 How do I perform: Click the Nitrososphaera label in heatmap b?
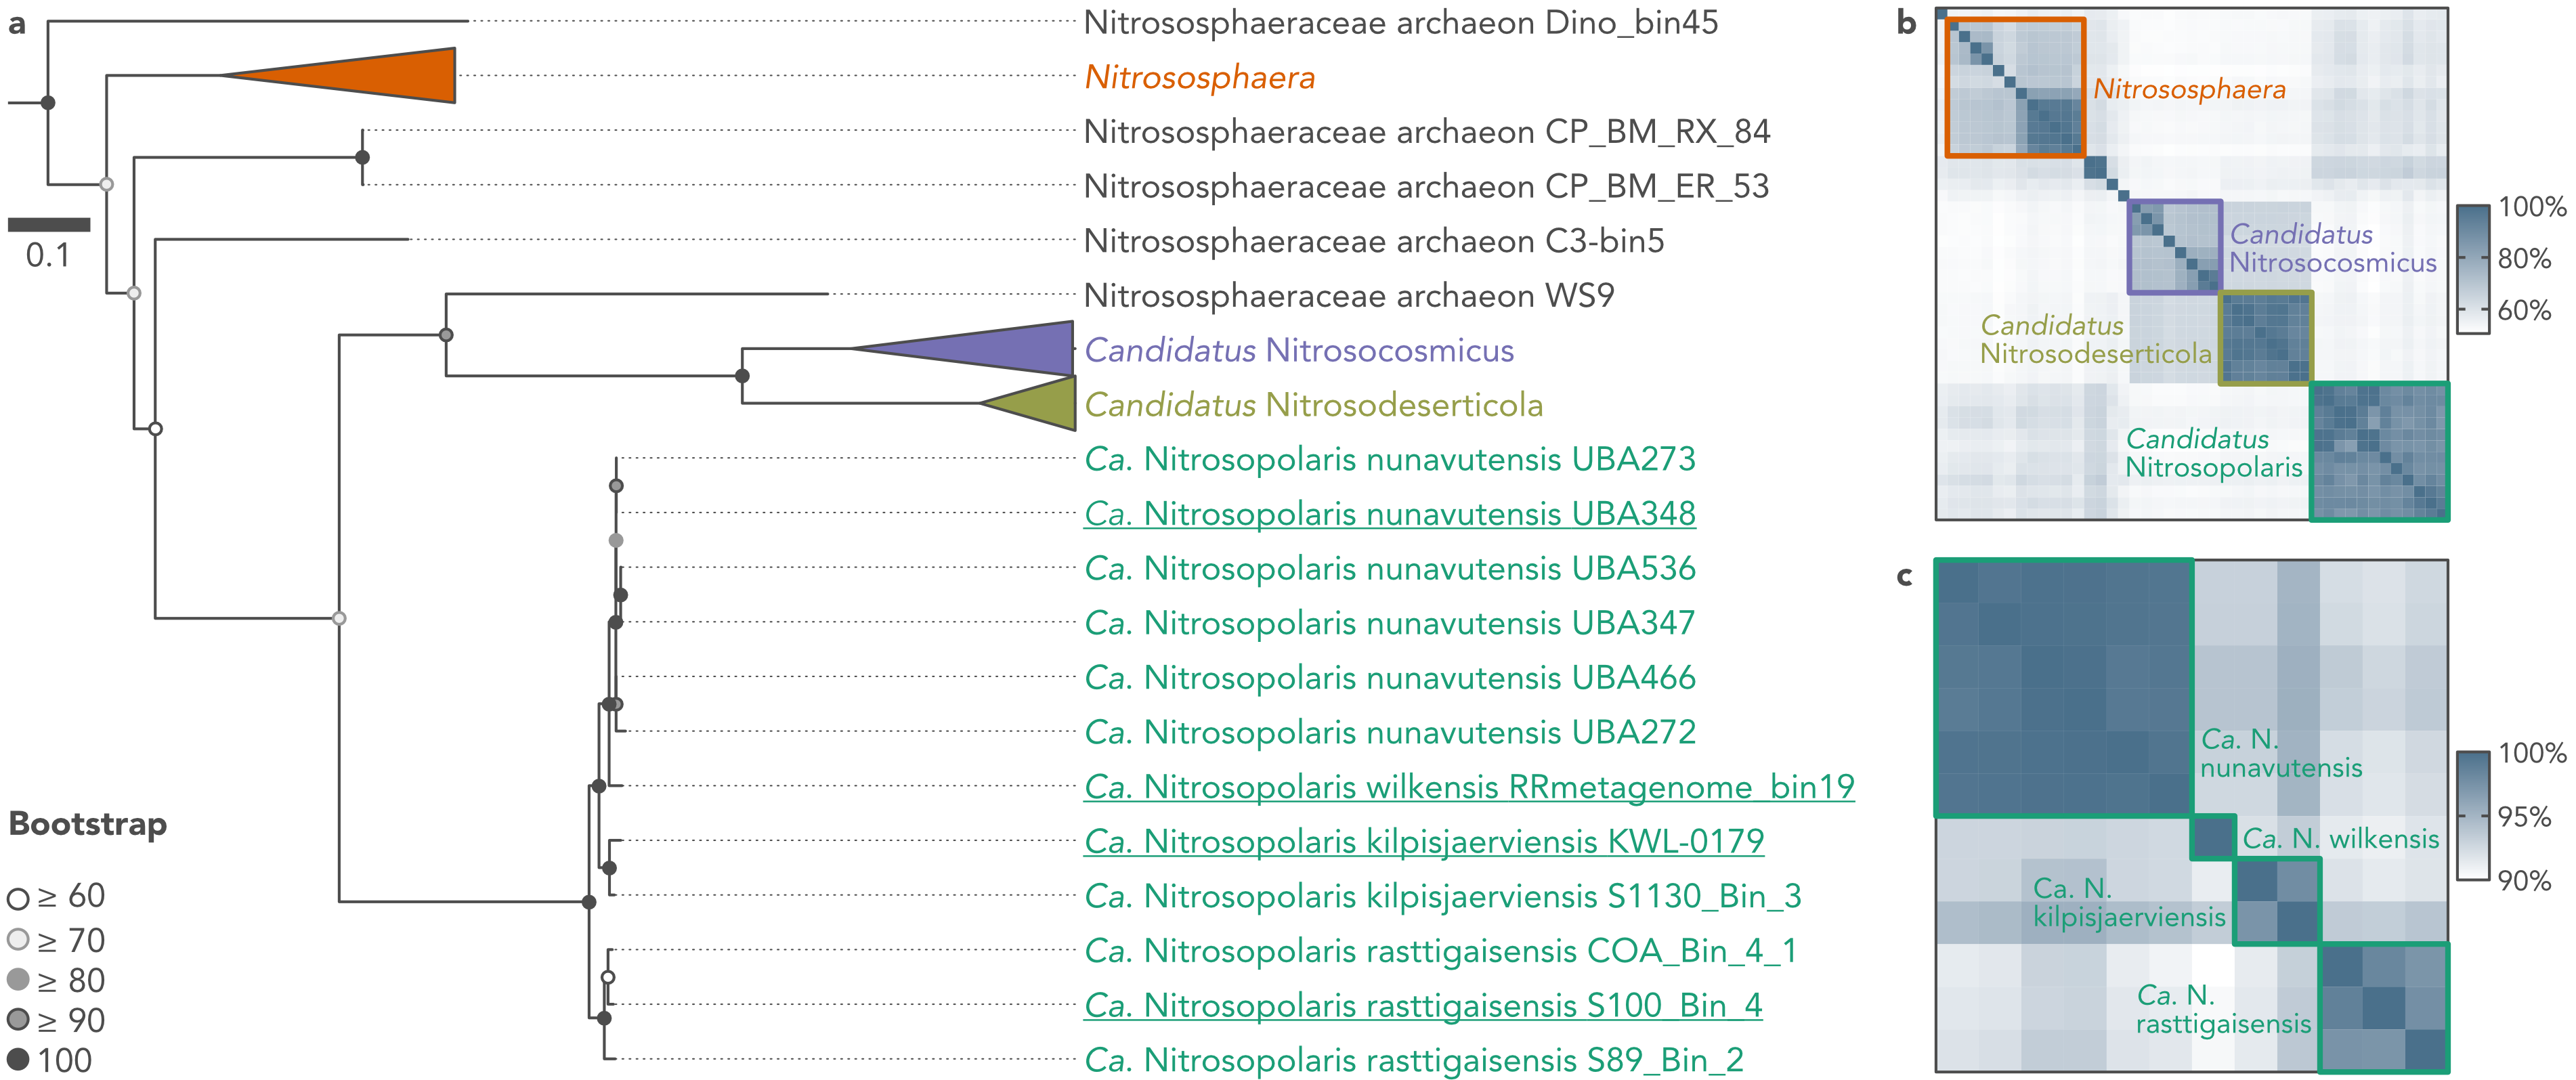(2190, 89)
